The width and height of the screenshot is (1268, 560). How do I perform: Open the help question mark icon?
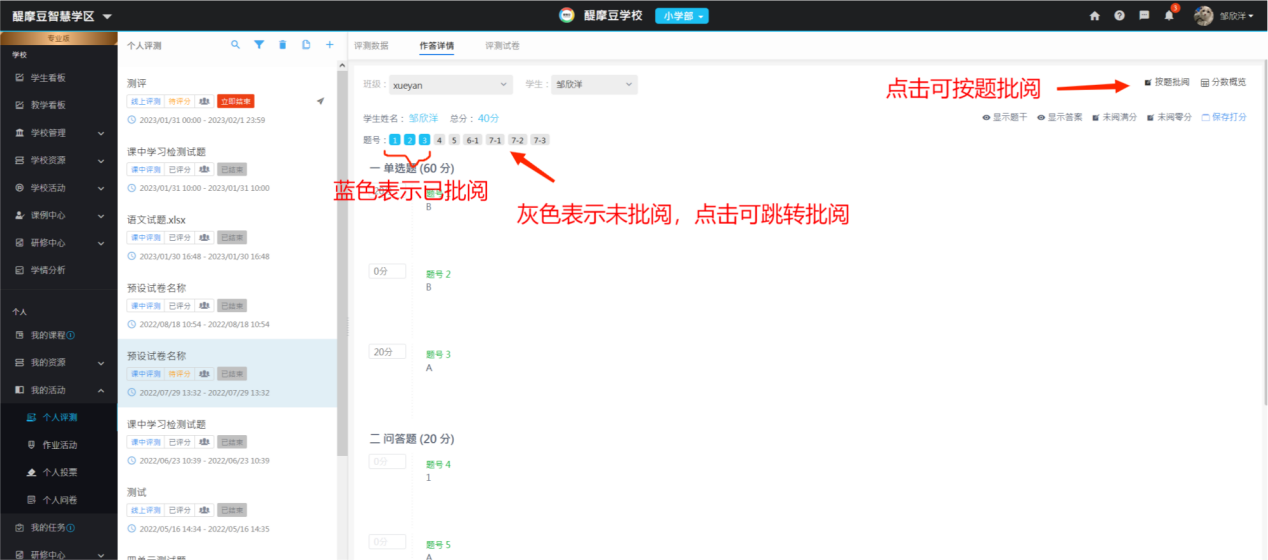coord(1119,16)
